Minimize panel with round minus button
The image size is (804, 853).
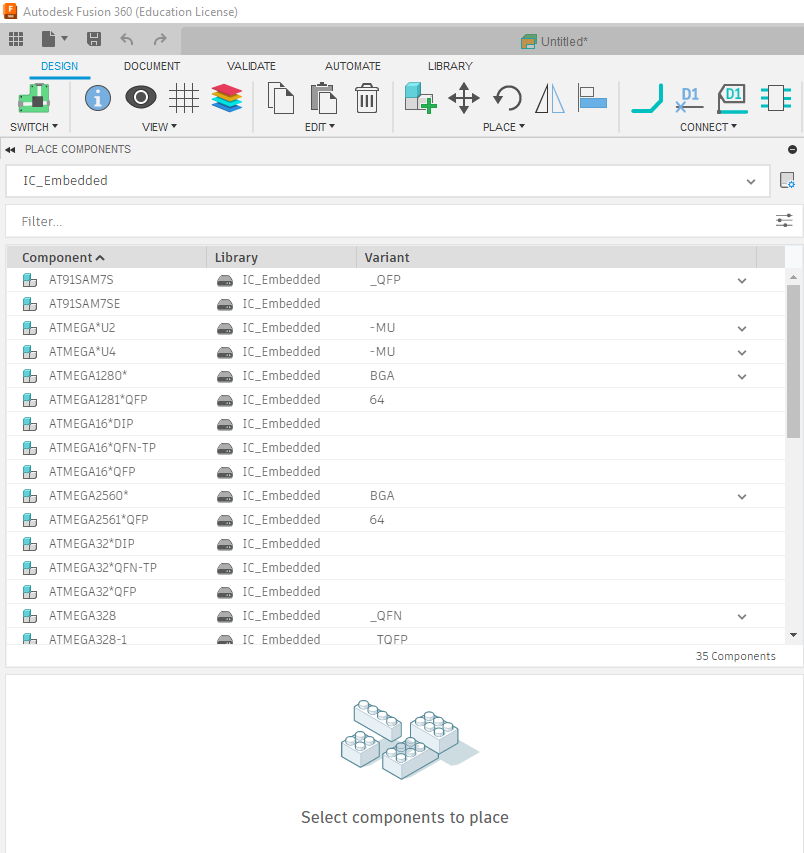[x=793, y=150]
